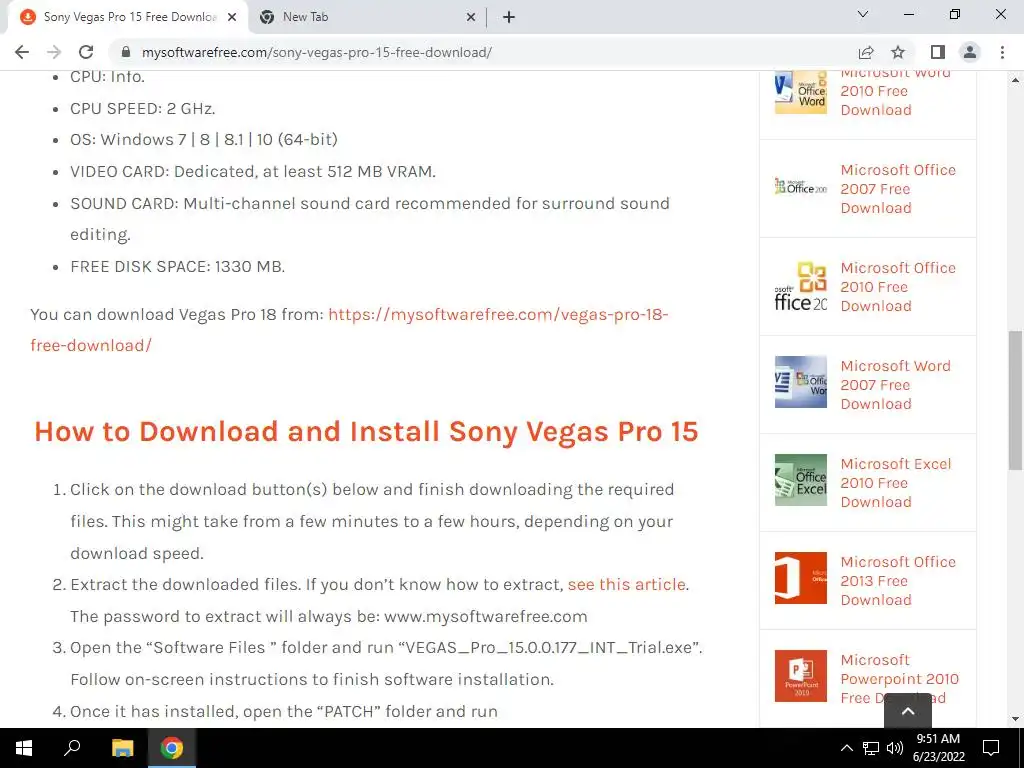The image size is (1024, 768).
Task: Click the 'CPU SPEED: 2 GHz.' line
Action: coord(143,108)
